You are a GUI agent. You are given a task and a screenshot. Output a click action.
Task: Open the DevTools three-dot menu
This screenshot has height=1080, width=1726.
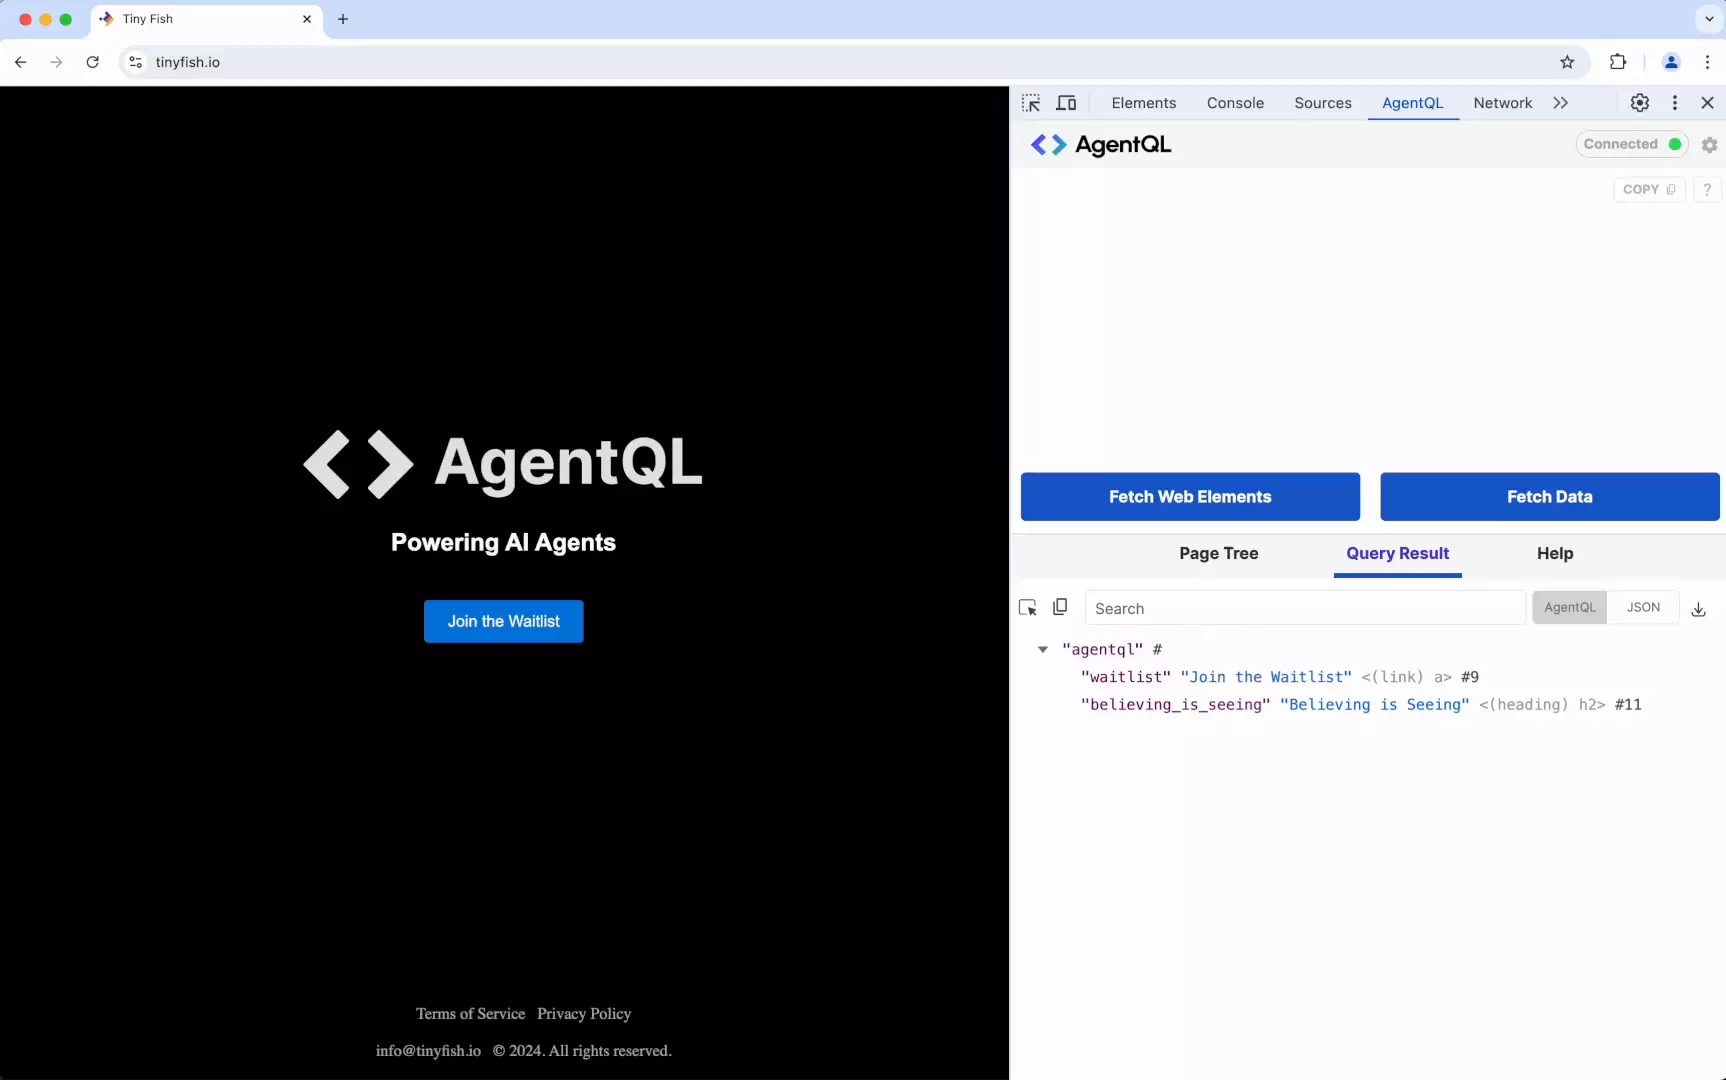point(1676,103)
